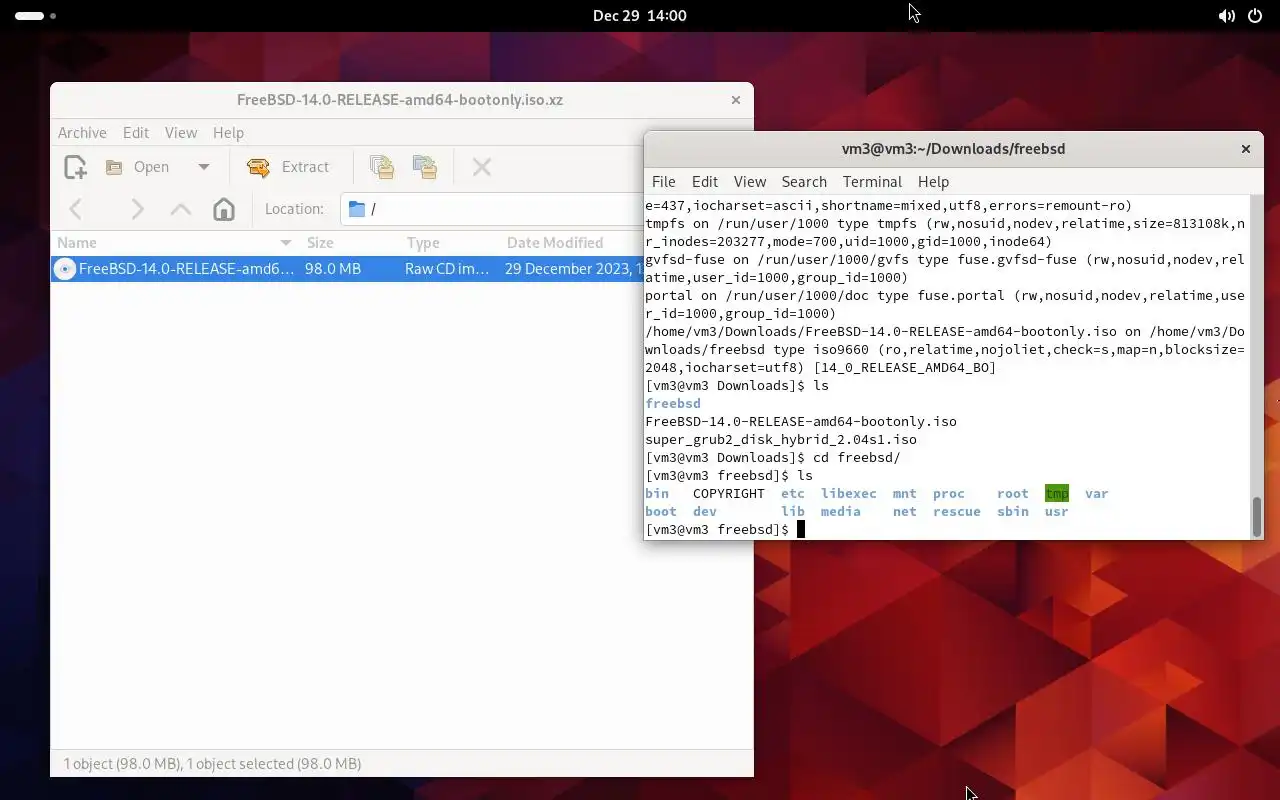The width and height of the screenshot is (1280, 800).
Task: Click the power icon in the top bar
Action: click(x=1255, y=16)
